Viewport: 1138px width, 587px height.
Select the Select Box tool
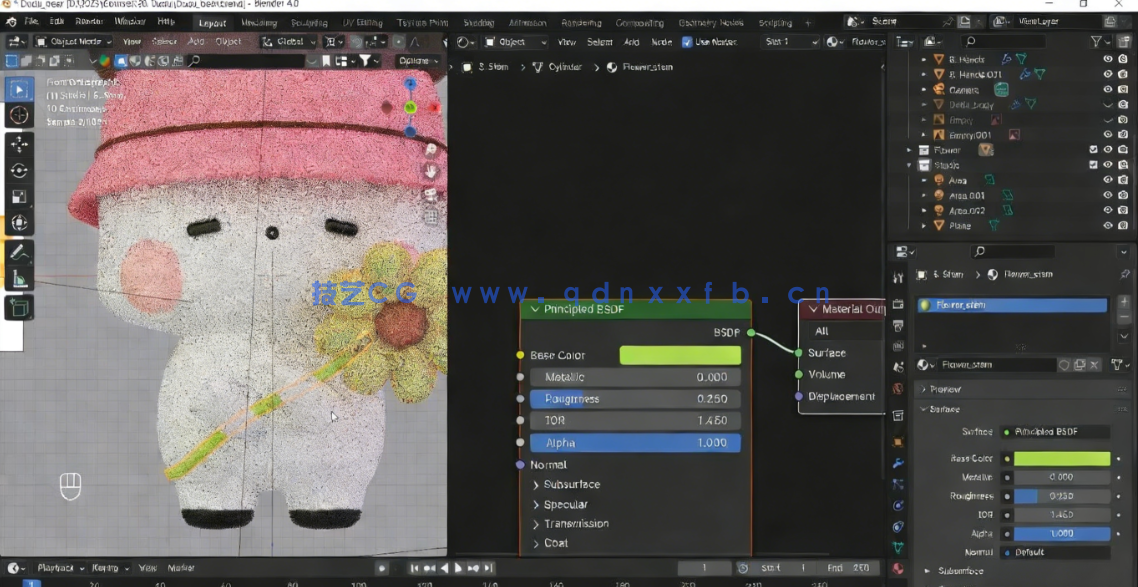tap(18, 90)
